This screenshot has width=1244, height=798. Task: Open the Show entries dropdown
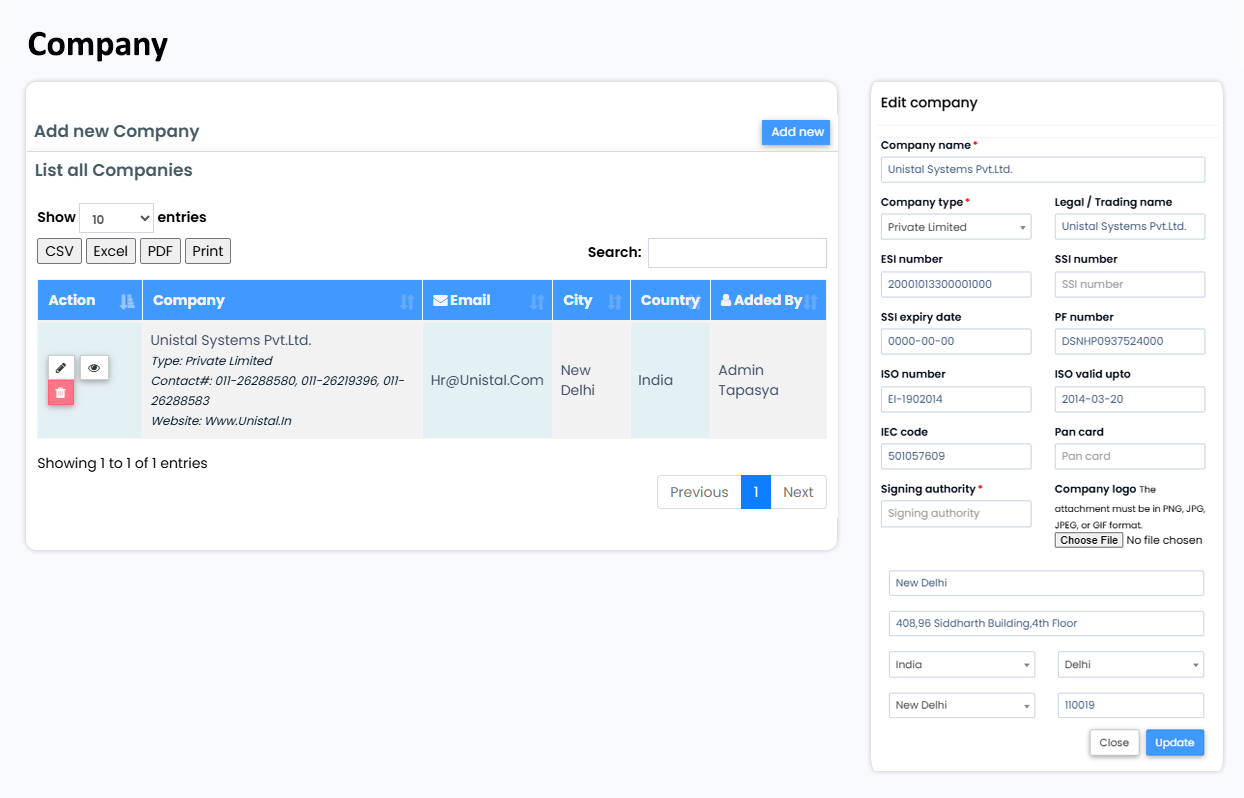(x=116, y=218)
